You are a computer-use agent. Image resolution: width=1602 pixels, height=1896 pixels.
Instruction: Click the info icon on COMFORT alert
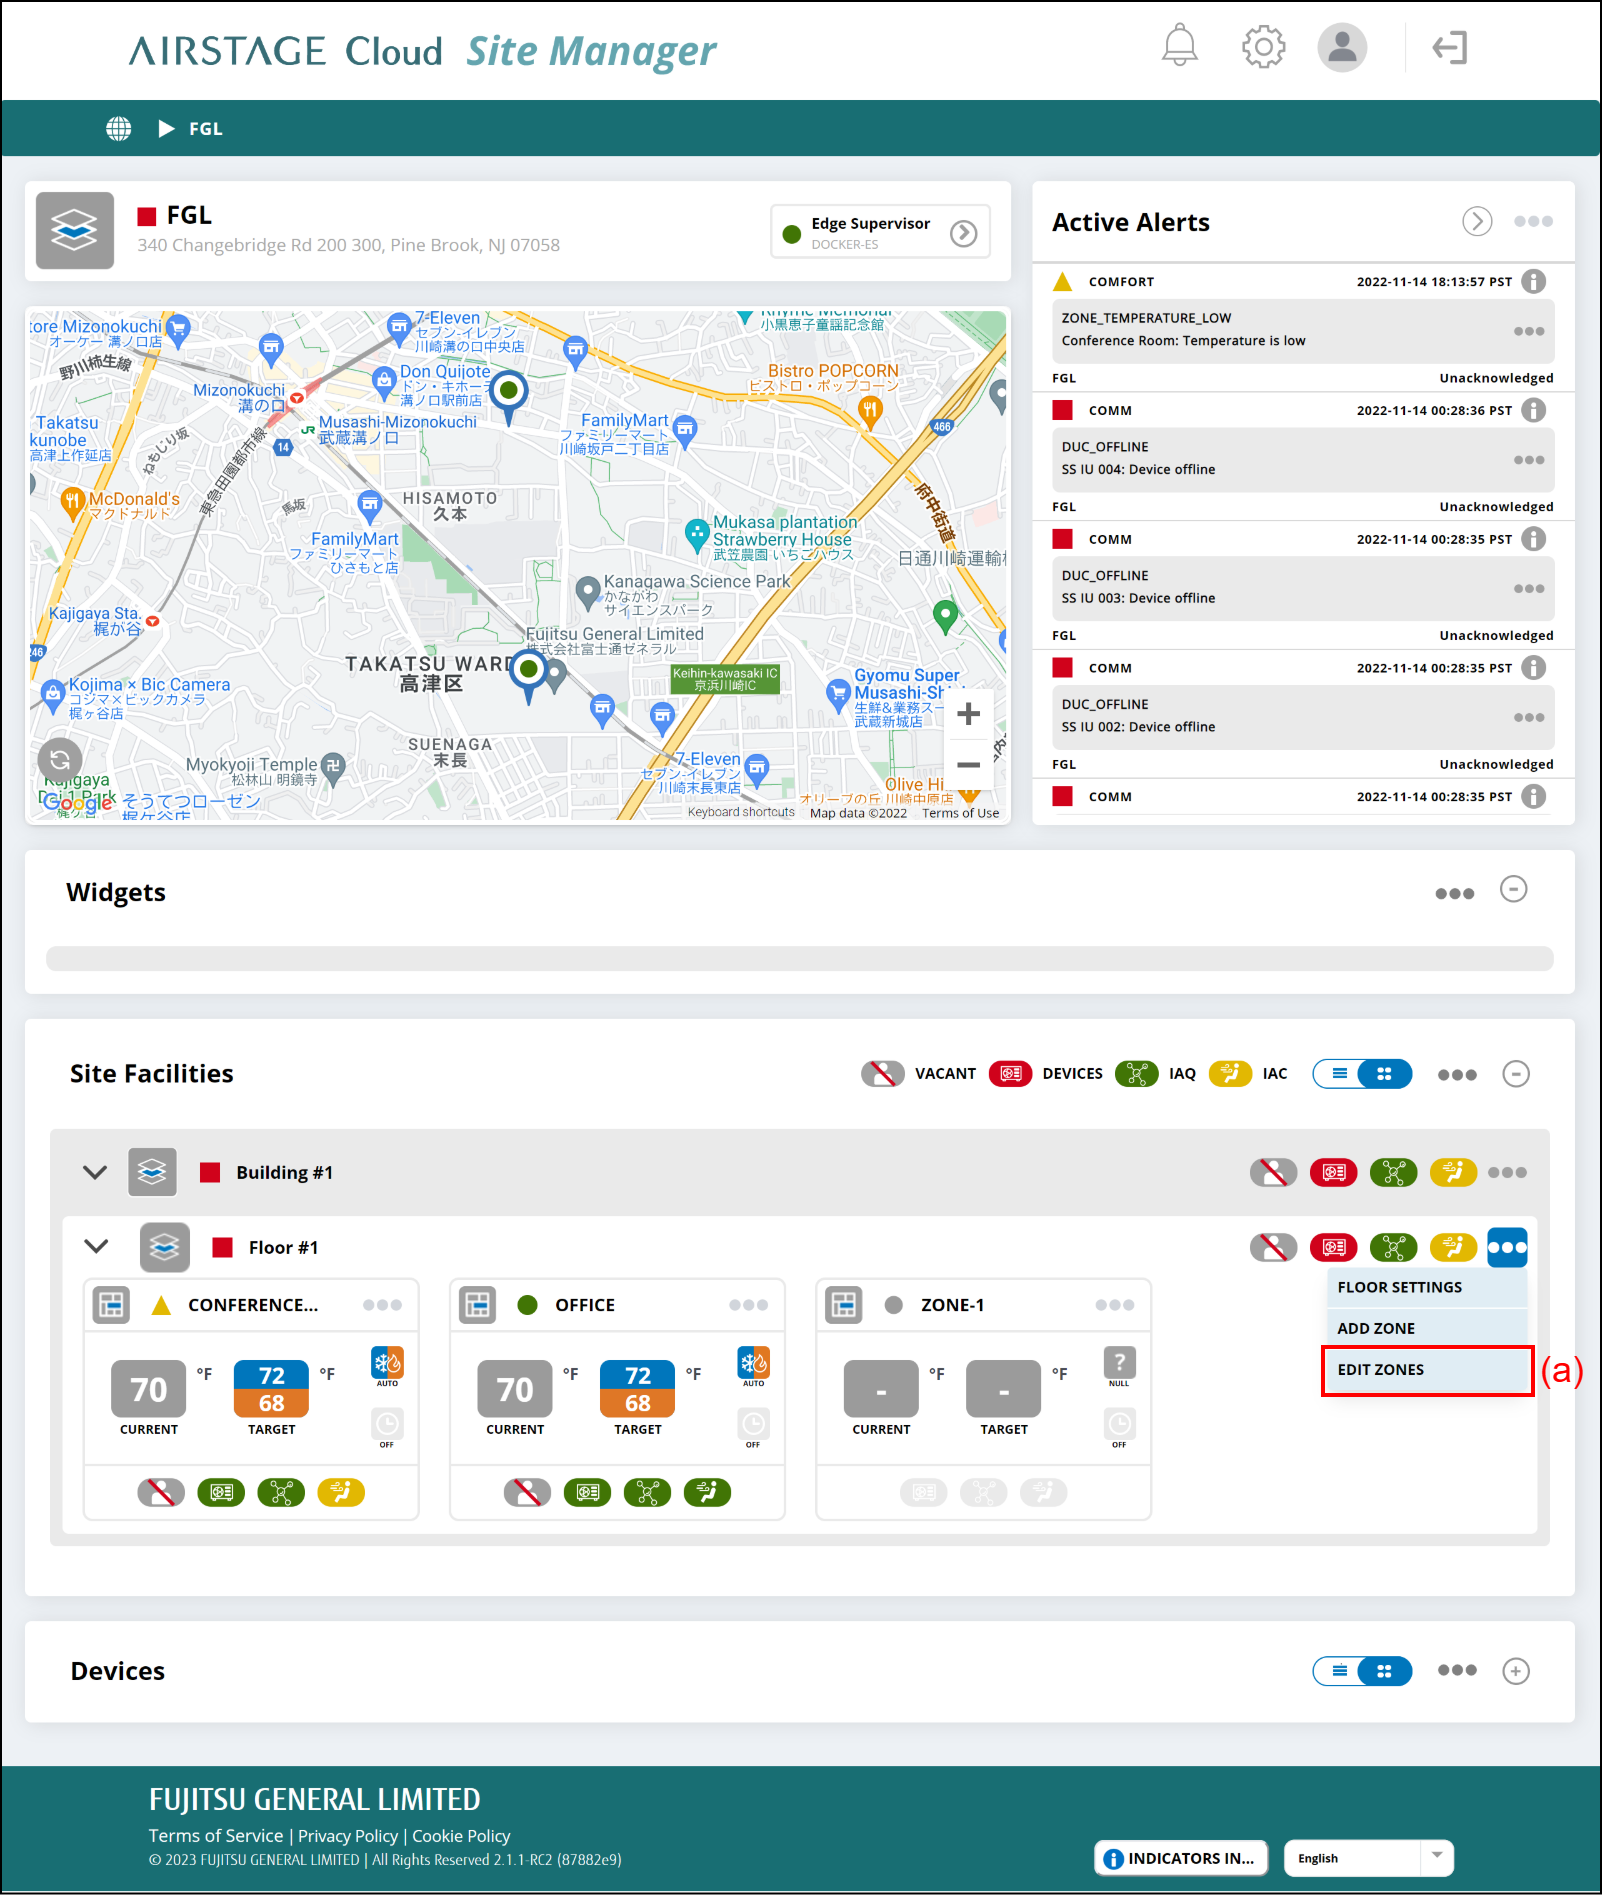tap(1533, 282)
